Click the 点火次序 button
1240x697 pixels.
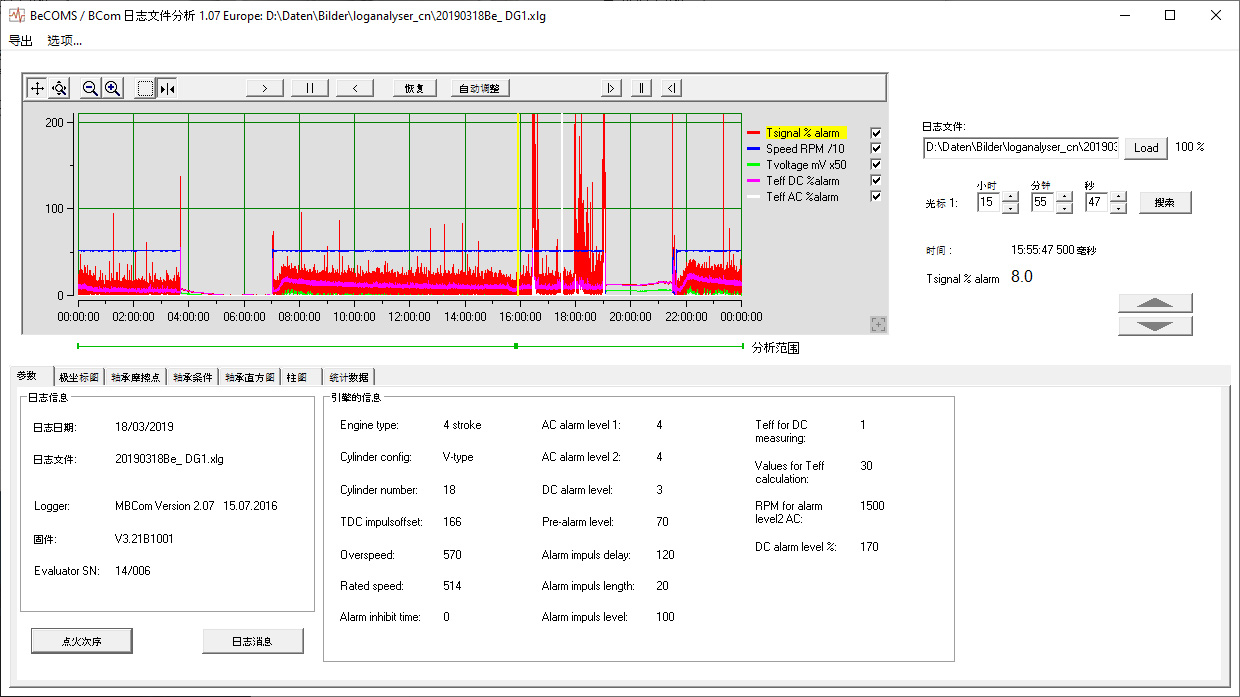click(x=81, y=641)
